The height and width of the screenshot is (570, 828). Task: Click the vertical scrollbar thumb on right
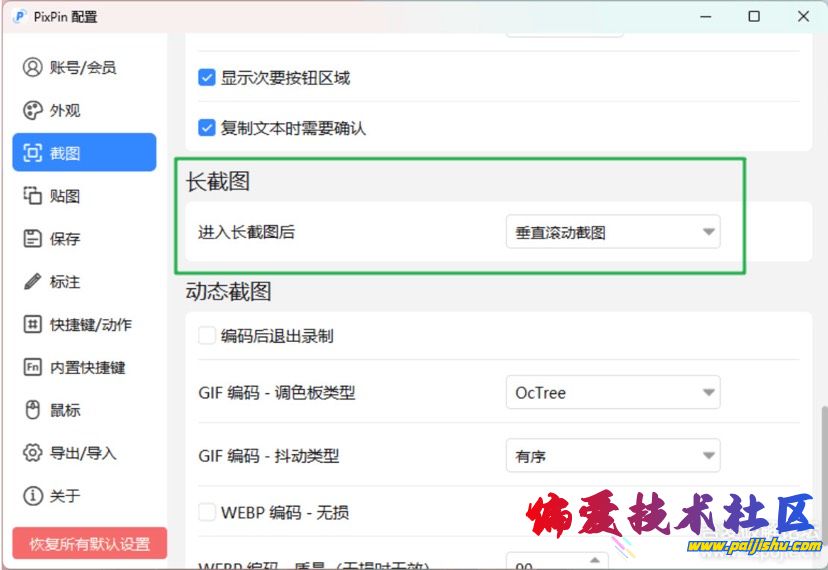click(822, 460)
